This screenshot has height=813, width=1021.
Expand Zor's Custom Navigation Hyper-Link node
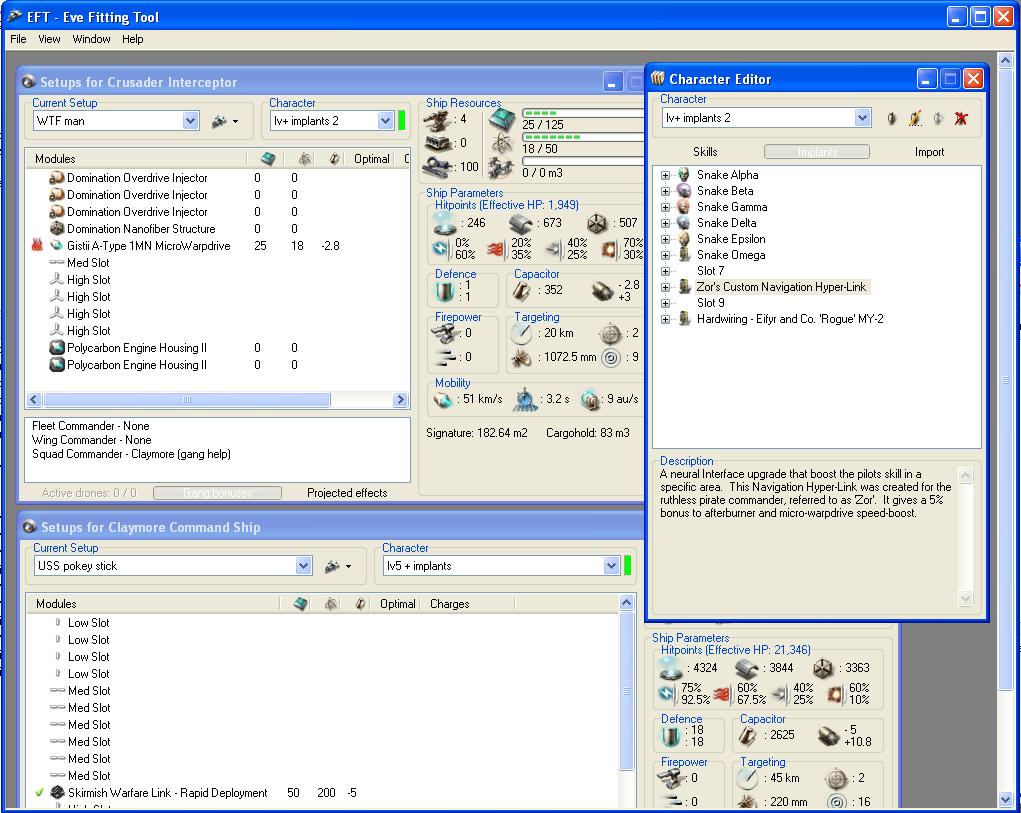tap(665, 287)
